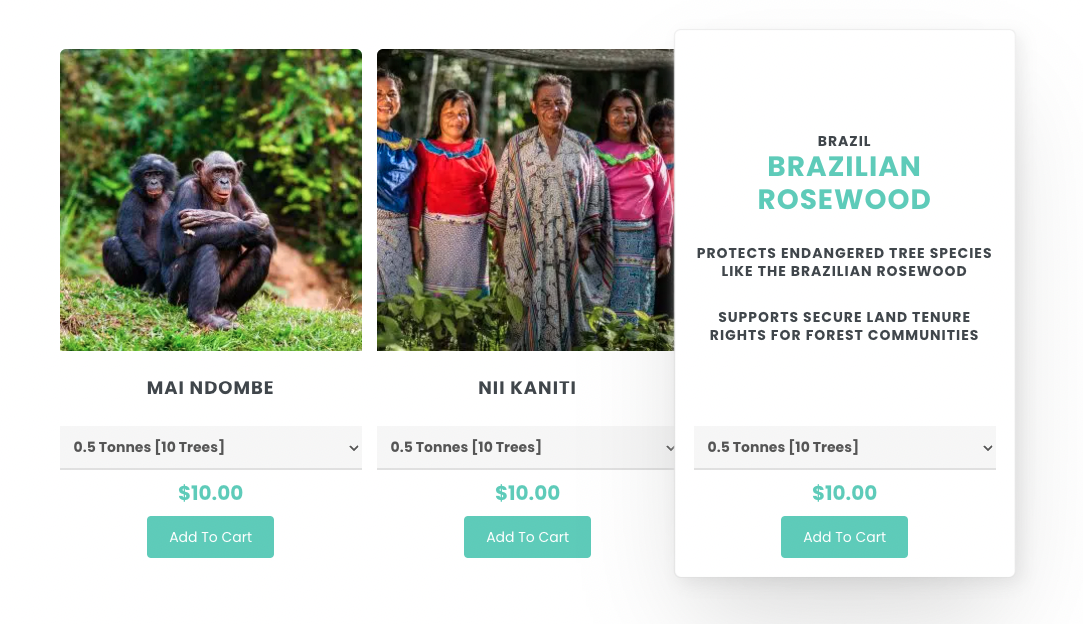Click the endangered tree species description
This screenshot has width=1083, height=624.
pos(844,262)
